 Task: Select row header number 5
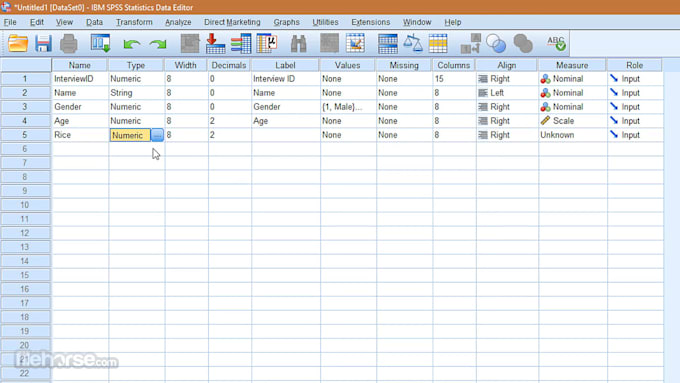[x=25, y=135]
